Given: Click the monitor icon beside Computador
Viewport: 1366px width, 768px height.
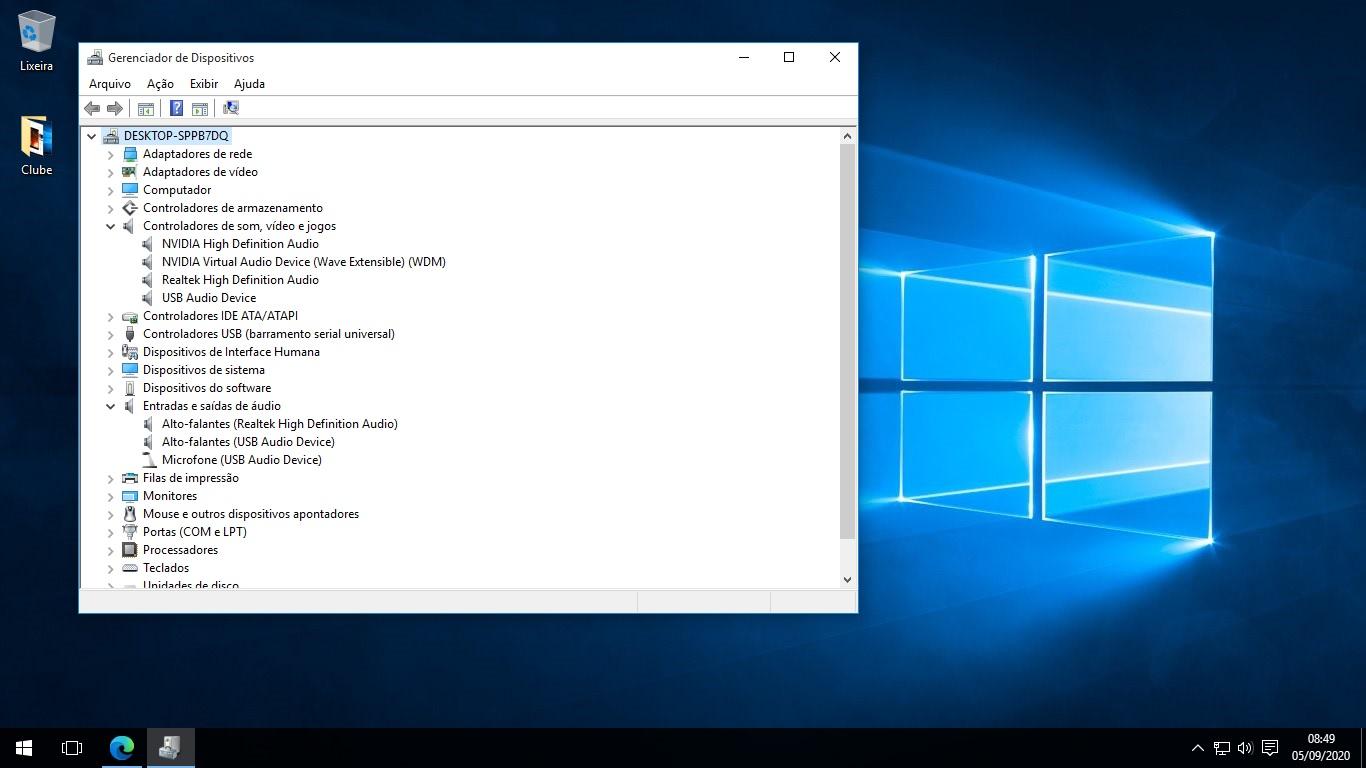Looking at the screenshot, I should [x=130, y=190].
